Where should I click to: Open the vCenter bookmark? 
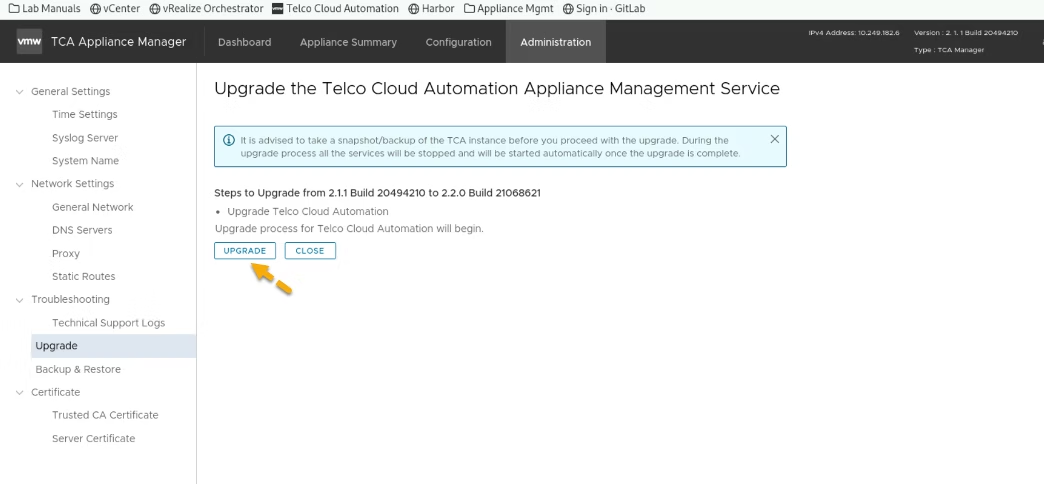(116, 9)
